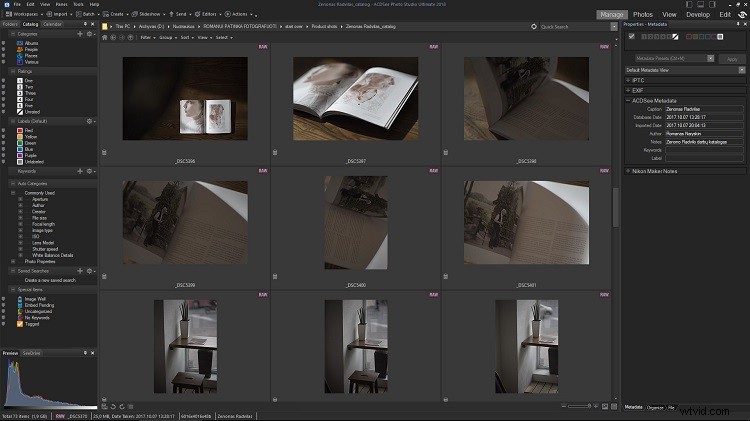Click the Send toolbar icon
The height and width of the screenshot is (421, 750).
click(171, 14)
